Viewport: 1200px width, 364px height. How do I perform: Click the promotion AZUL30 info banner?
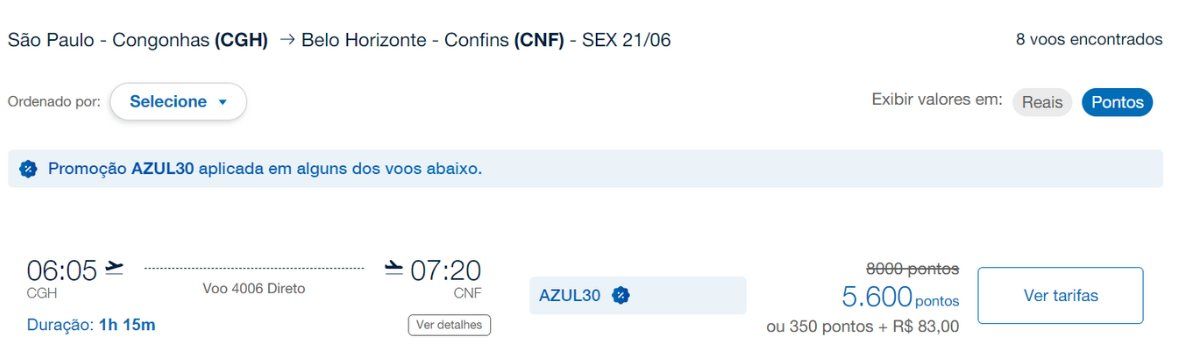(x=585, y=169)
